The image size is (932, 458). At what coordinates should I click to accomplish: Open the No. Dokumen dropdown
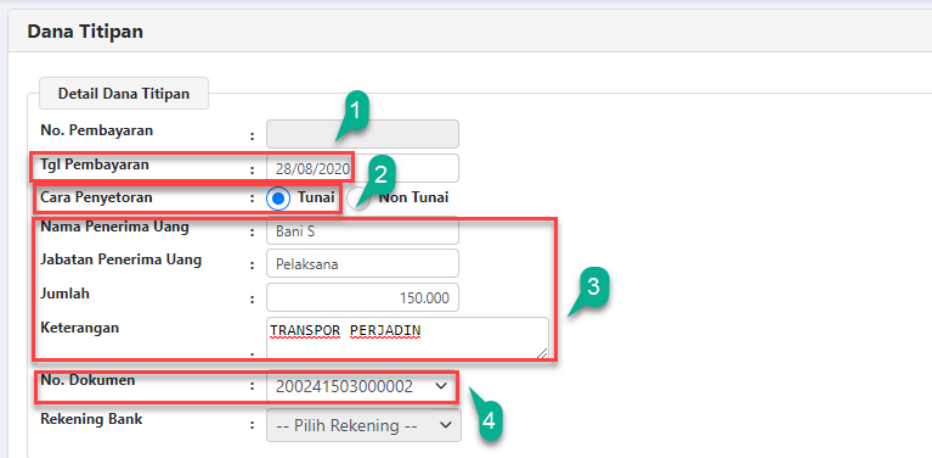pos(362,386)
